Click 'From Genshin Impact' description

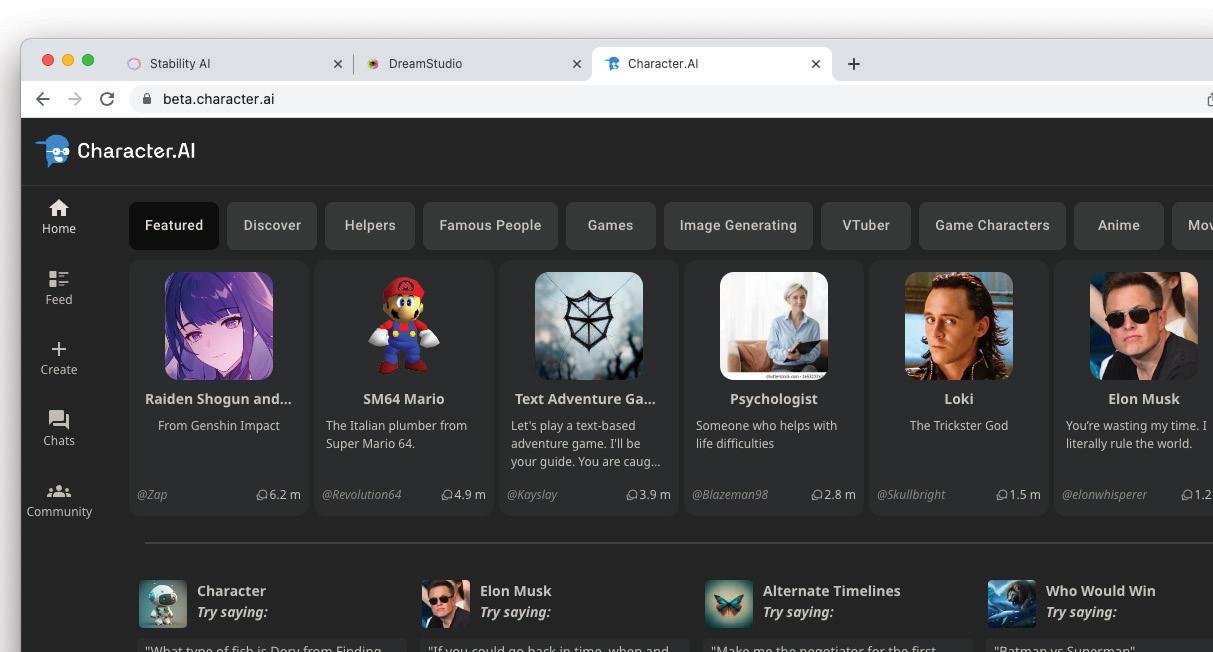[219, 426]
